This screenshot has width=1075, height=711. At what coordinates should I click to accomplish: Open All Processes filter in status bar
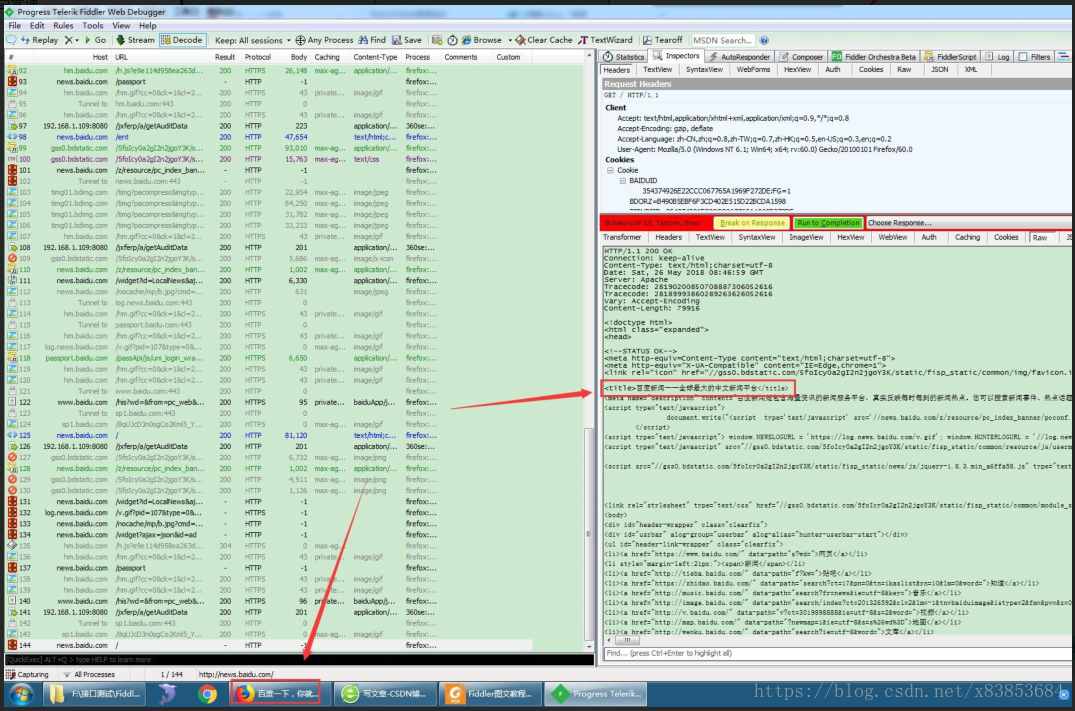(88, 675)
